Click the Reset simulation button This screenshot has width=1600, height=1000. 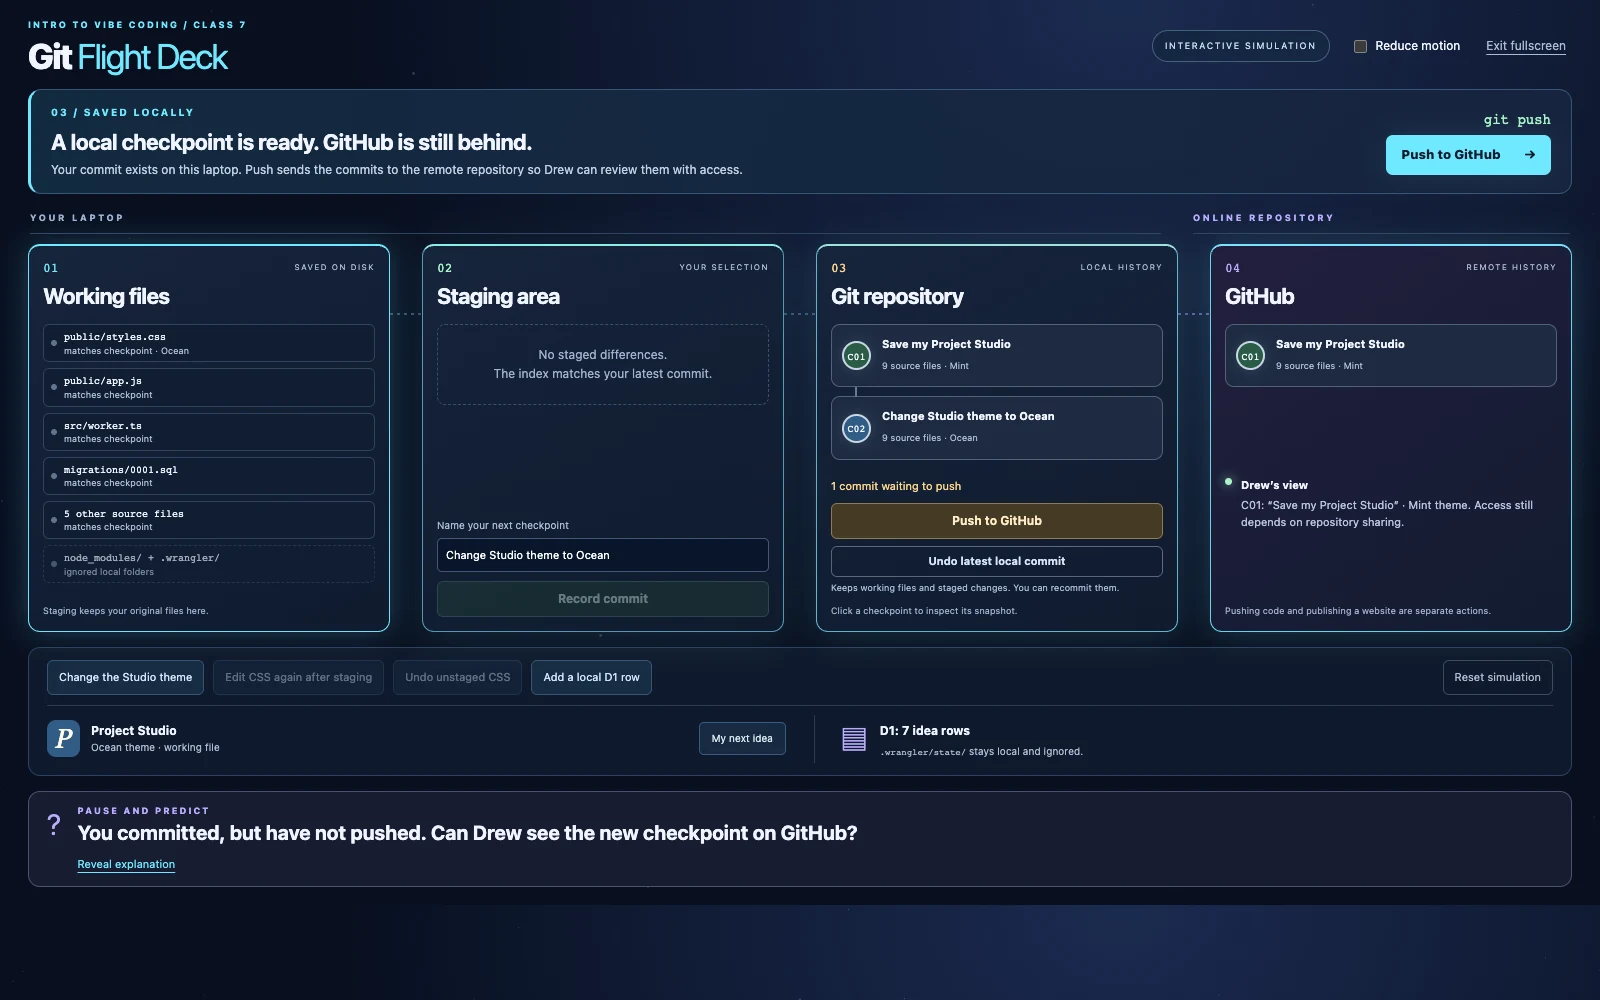pyautogui.click(x=1497, y=677)
